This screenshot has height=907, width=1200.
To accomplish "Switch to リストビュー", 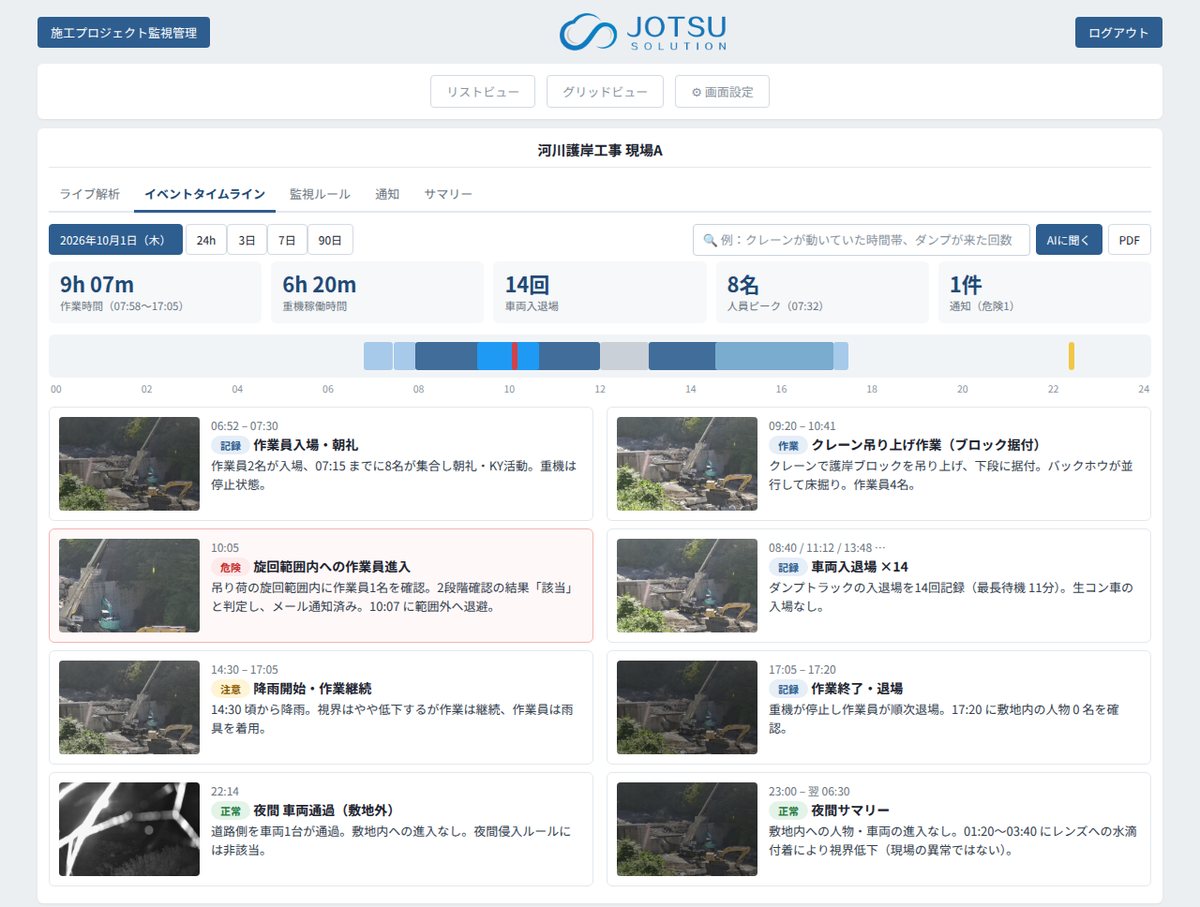I will coord(483,92).
